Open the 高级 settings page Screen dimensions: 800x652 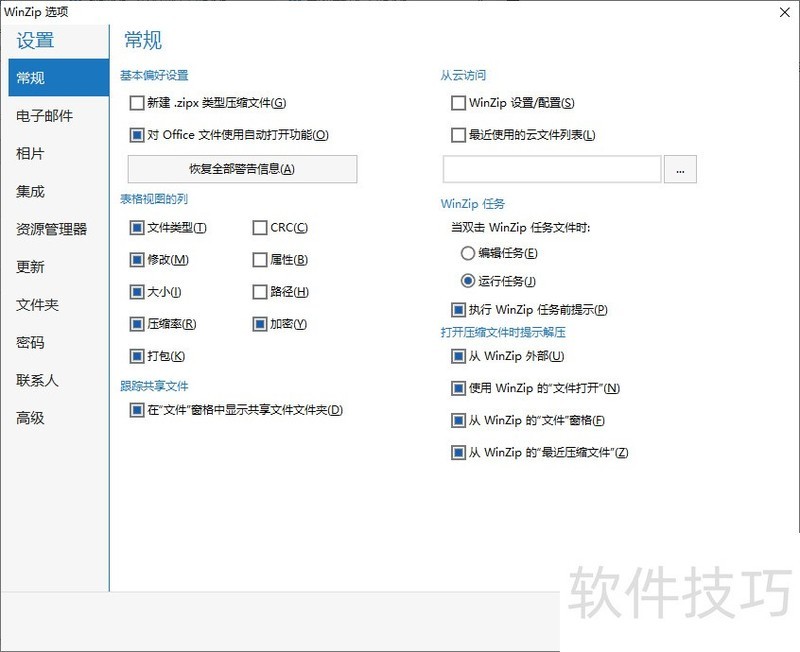[x=59, y=418]
